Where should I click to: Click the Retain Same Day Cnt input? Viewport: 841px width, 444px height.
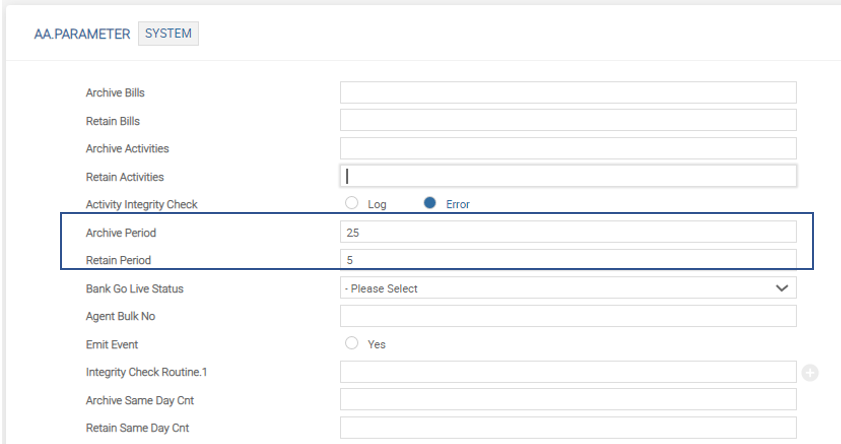(567, 428)
